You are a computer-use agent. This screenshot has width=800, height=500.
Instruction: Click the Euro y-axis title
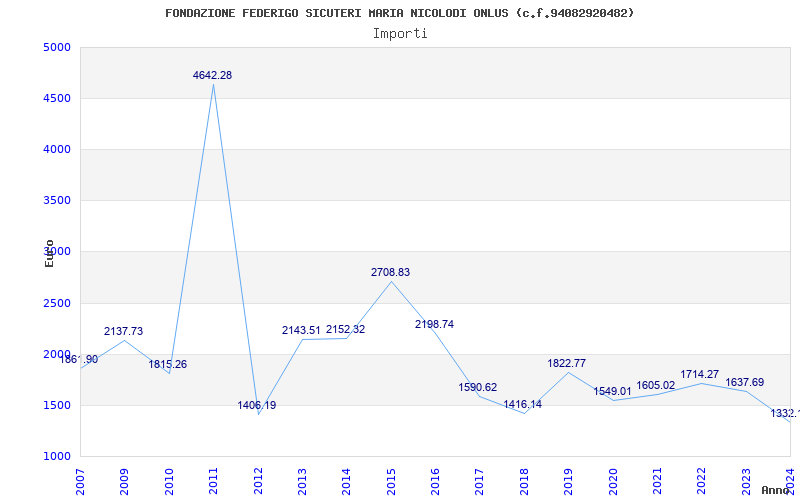point(49,253)
